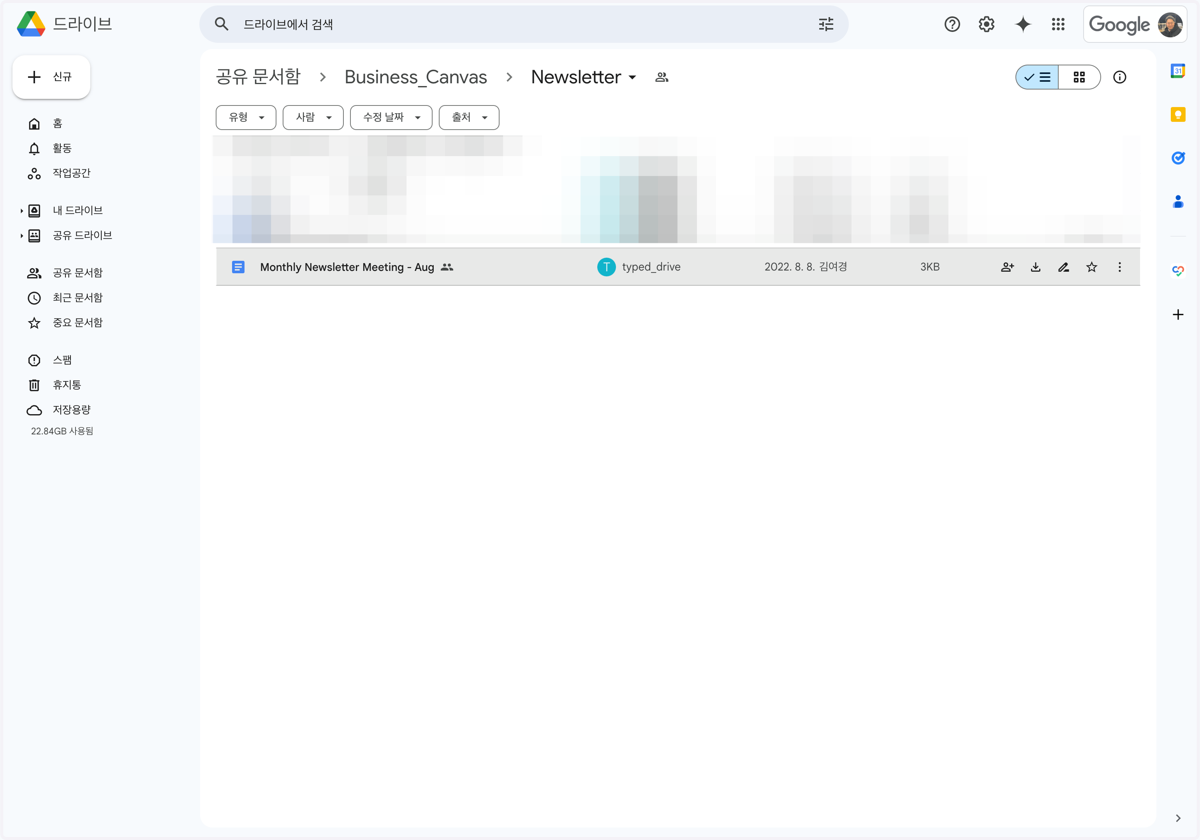Click the Google account avatar
The height and width of the screenshot is (840, 1200).
coord(1170,24)
